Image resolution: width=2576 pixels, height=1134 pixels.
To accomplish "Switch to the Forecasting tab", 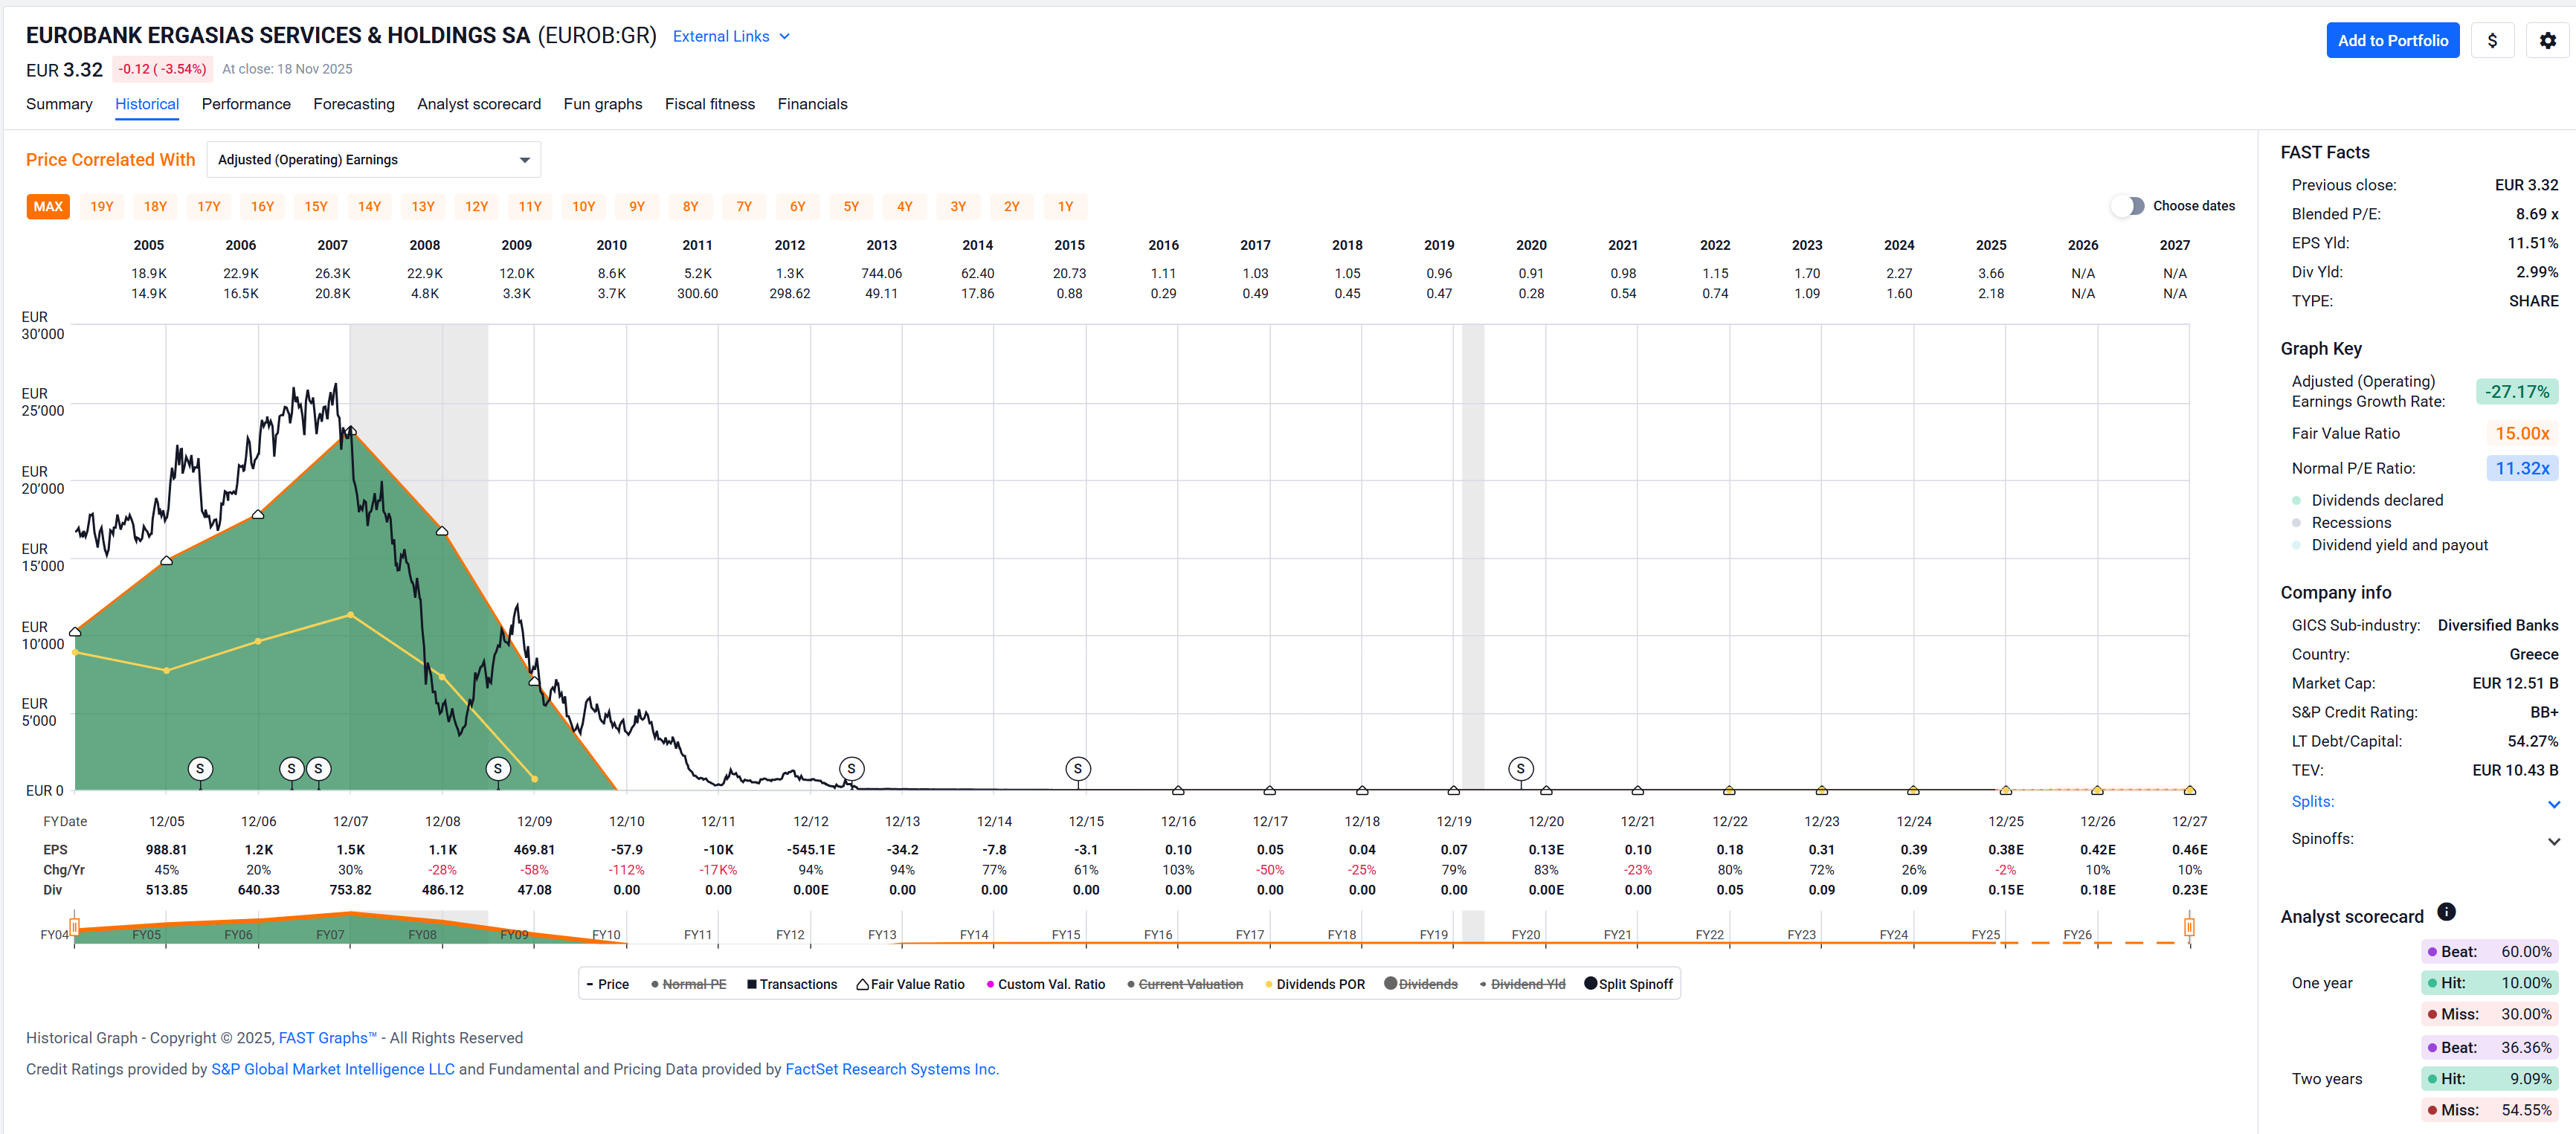I will 353,104.
